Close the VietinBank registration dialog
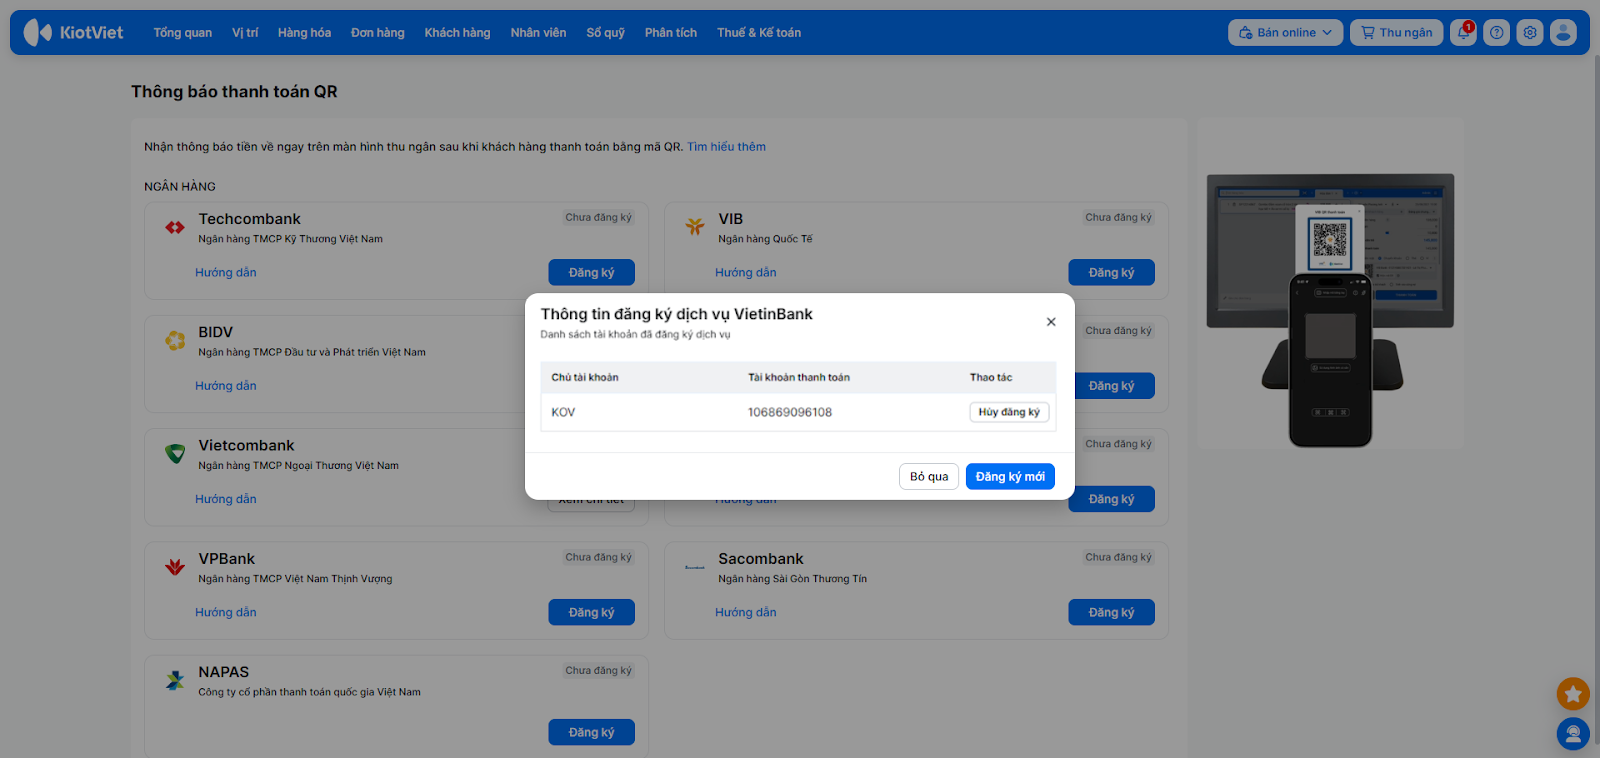The height and width of the screenshot is (758, 1600). coord(1051,322)
